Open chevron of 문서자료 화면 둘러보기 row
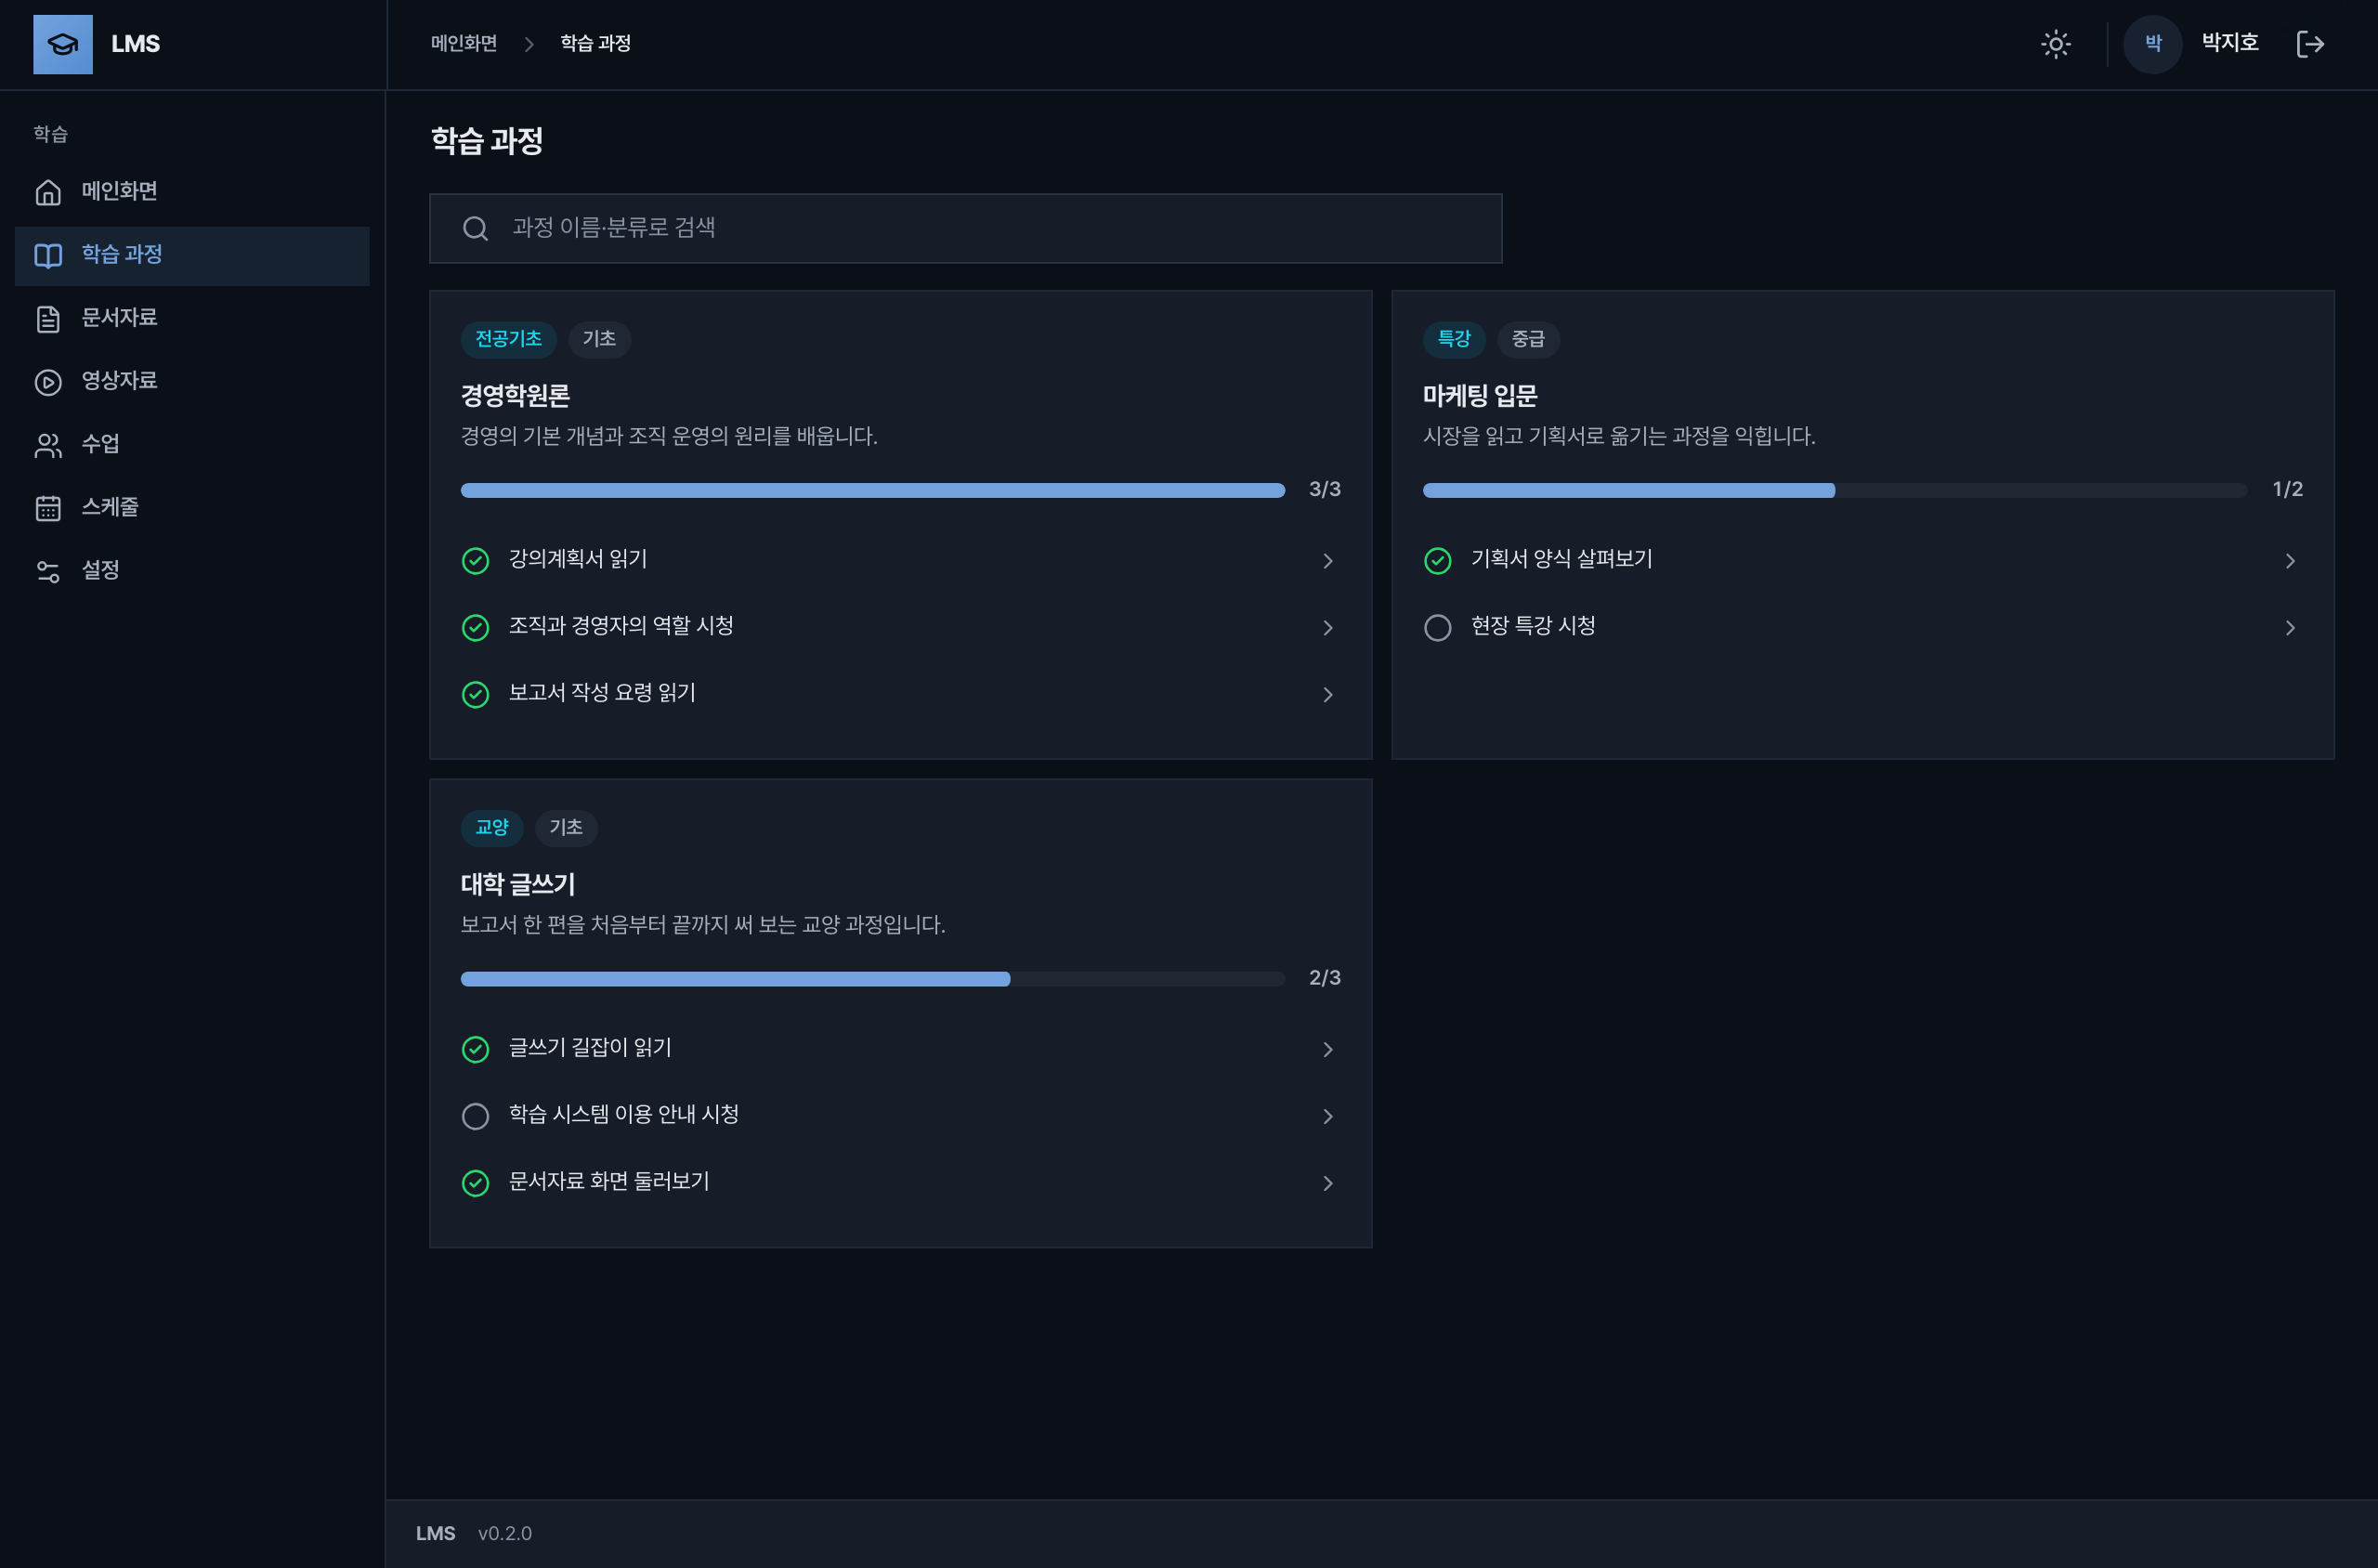This screenshot has width=2378, height=1568. pyautogui.click(x=1328, y=1183)
